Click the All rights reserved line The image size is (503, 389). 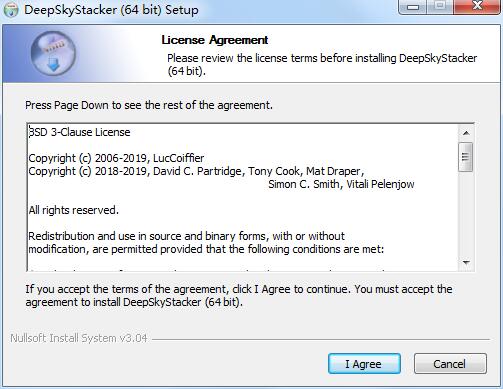(x=74, y=210)
